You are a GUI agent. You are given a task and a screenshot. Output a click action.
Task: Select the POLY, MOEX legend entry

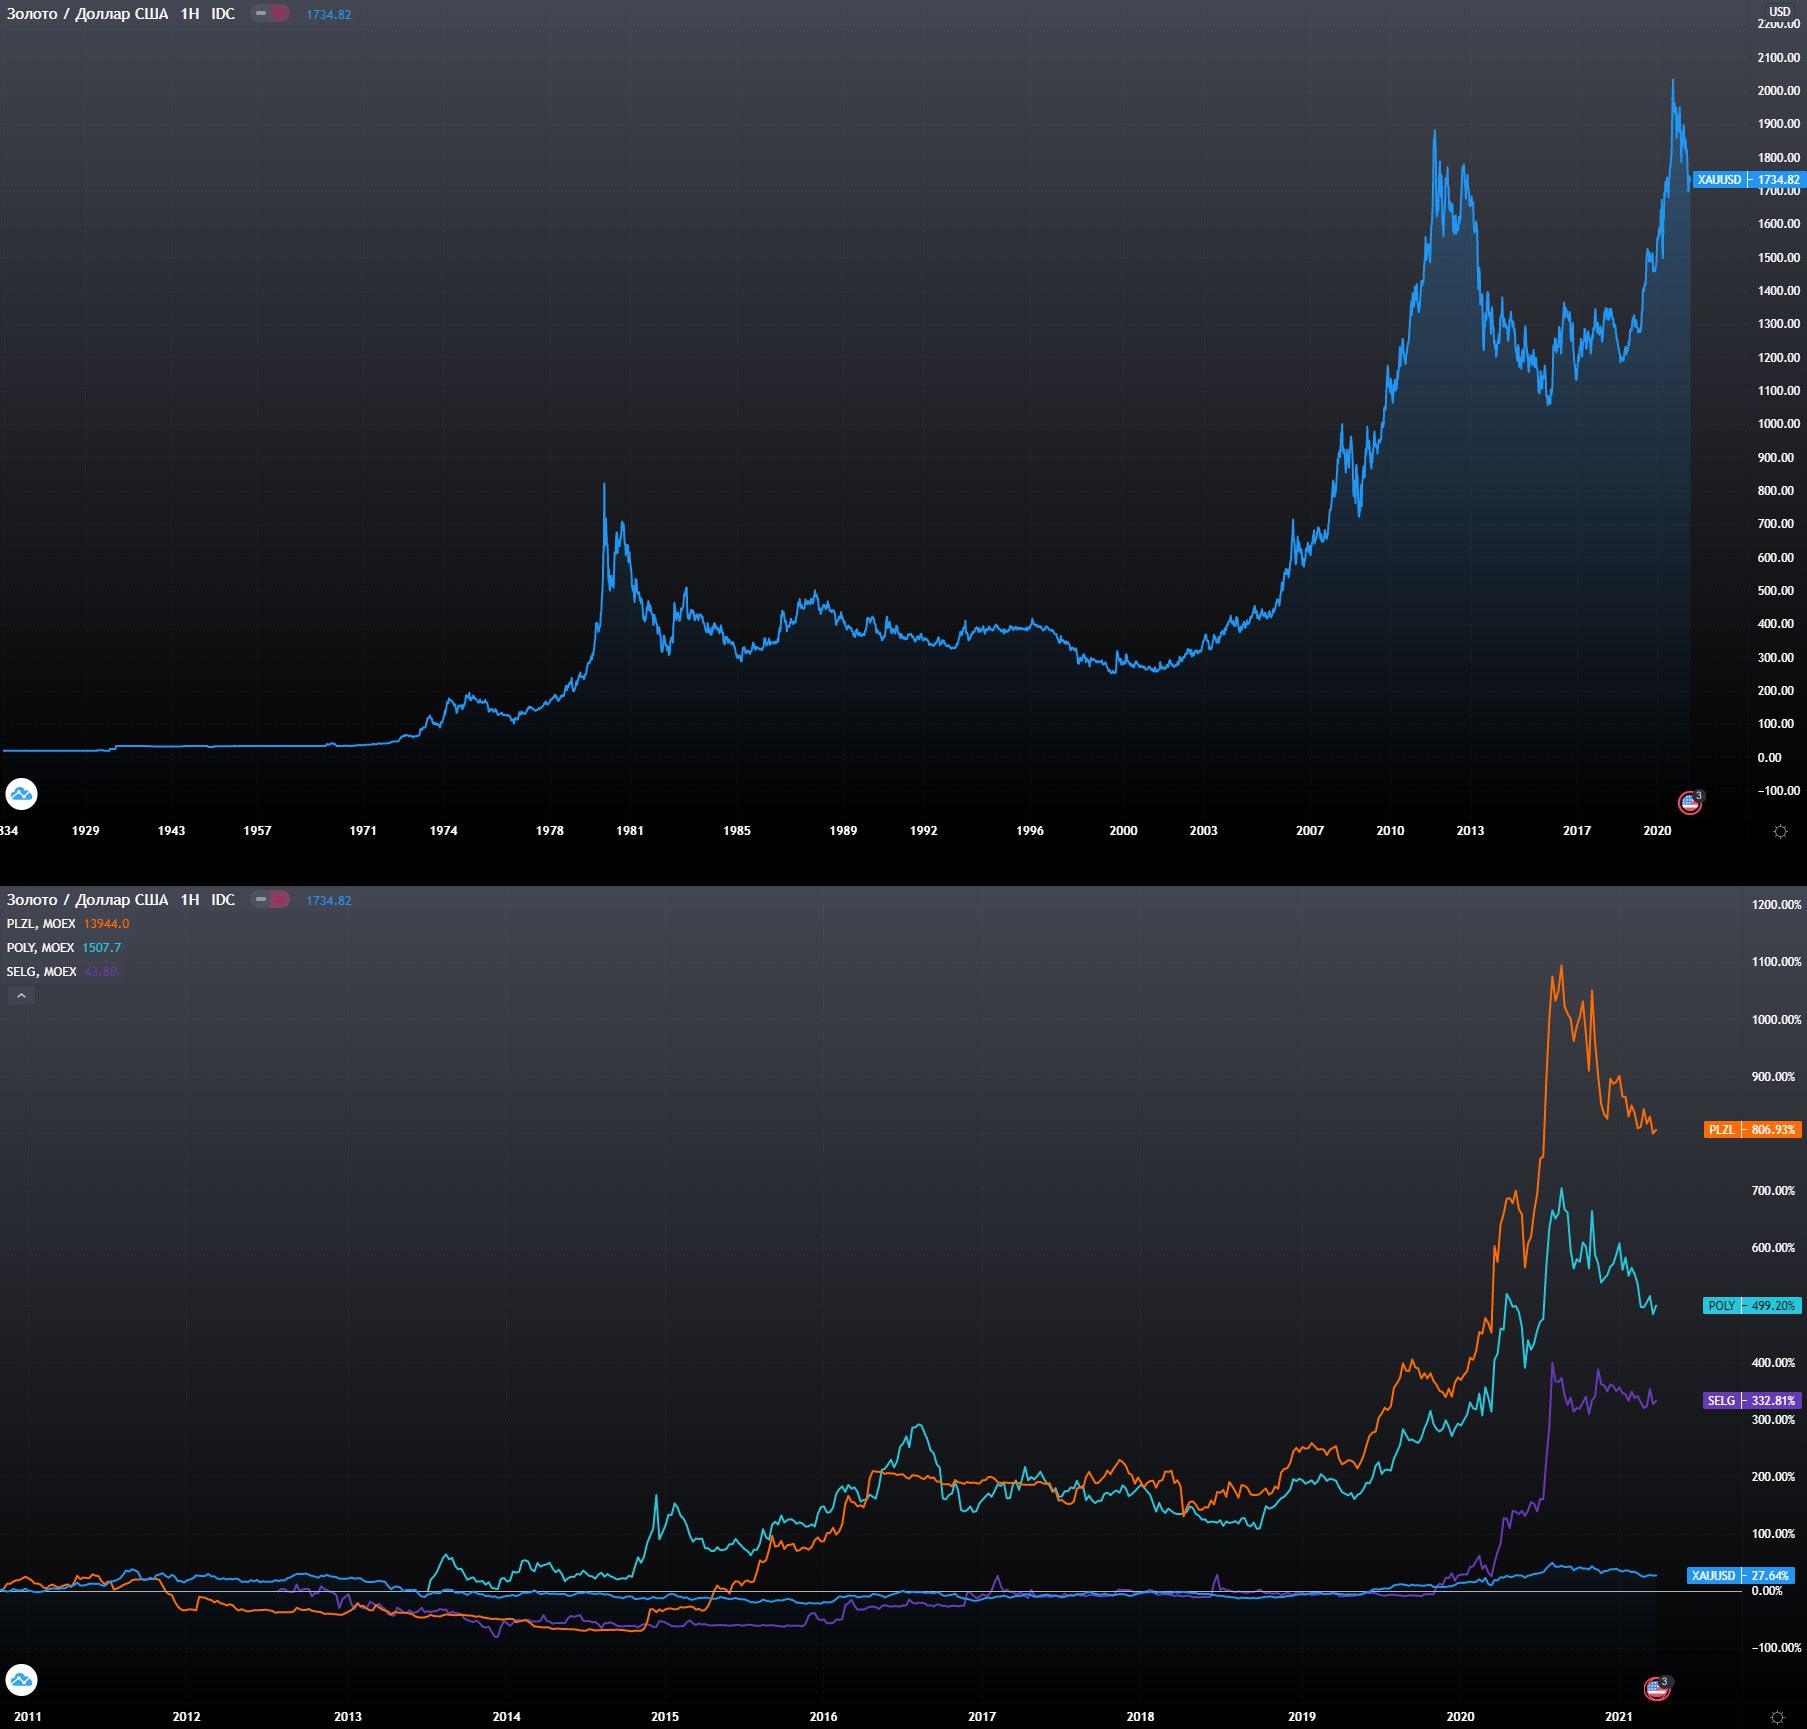[x=40, y=948]
